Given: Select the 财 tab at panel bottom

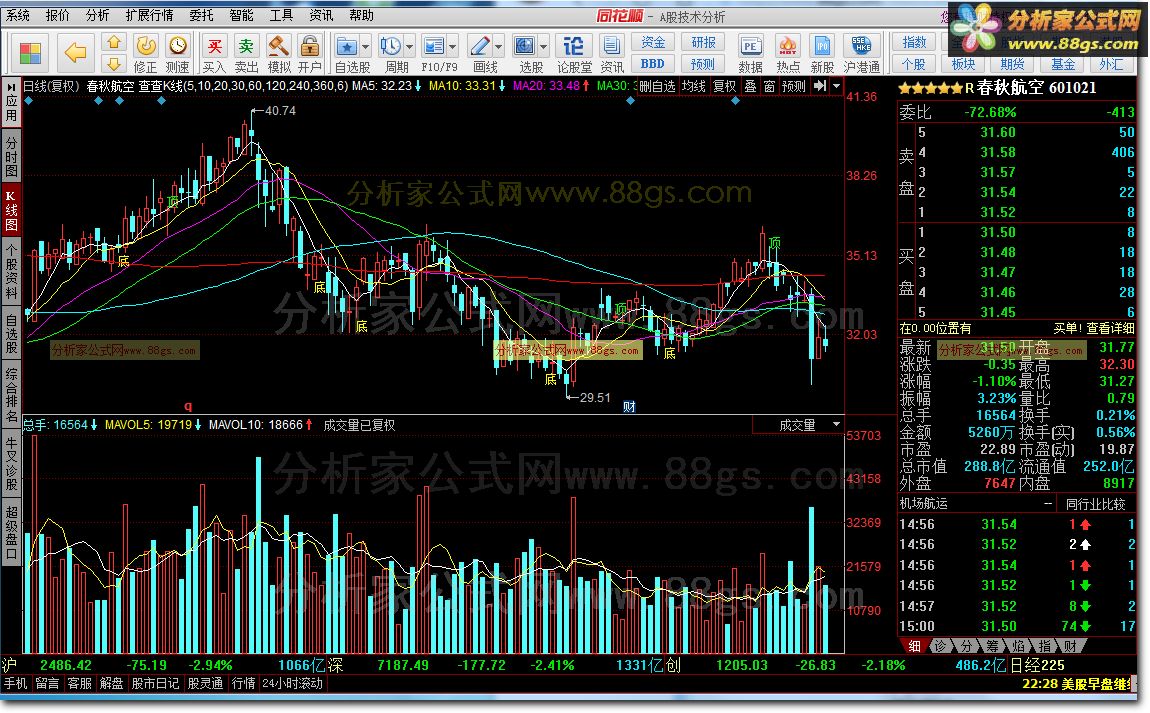Looking at the screenshot, I should coord(1070,646).
